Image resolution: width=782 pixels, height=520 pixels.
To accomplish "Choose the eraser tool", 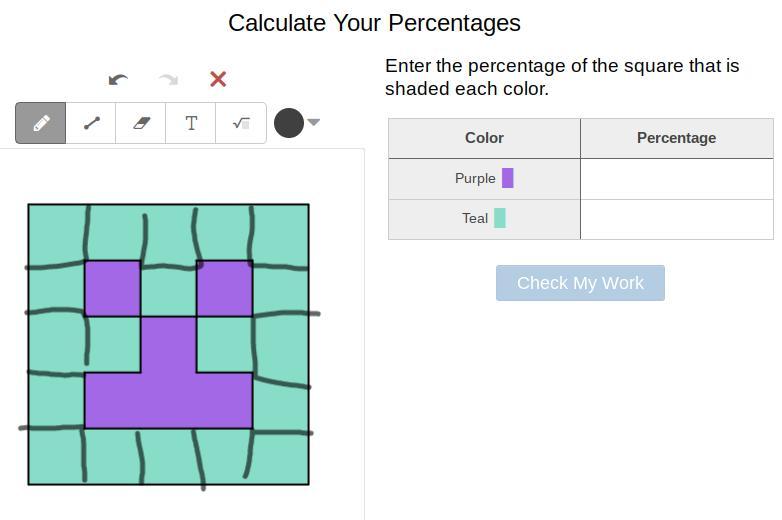I will (141, 123).
